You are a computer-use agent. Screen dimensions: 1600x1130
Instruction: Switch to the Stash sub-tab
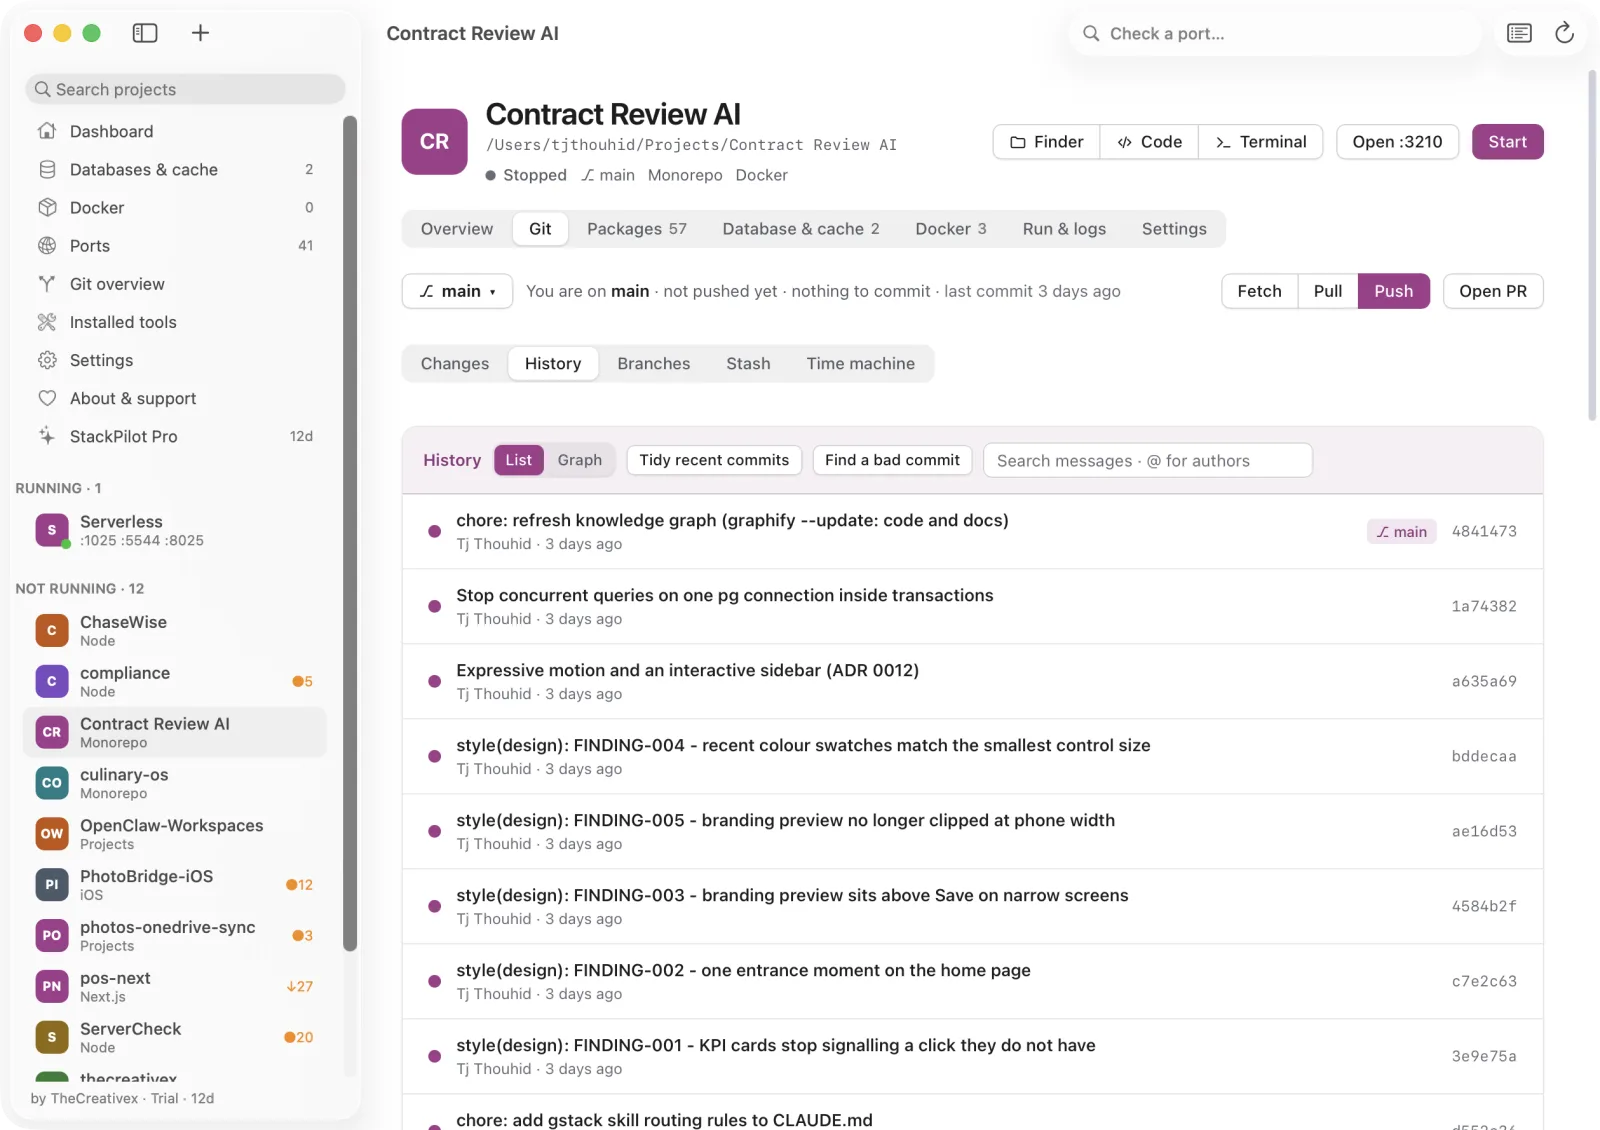point(748,364)
